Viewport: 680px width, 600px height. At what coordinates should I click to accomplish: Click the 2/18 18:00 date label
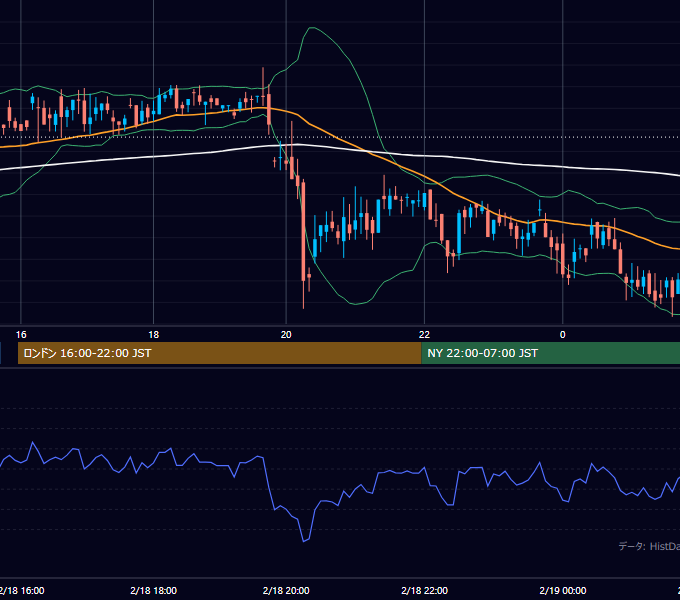(x=154, y=590)
